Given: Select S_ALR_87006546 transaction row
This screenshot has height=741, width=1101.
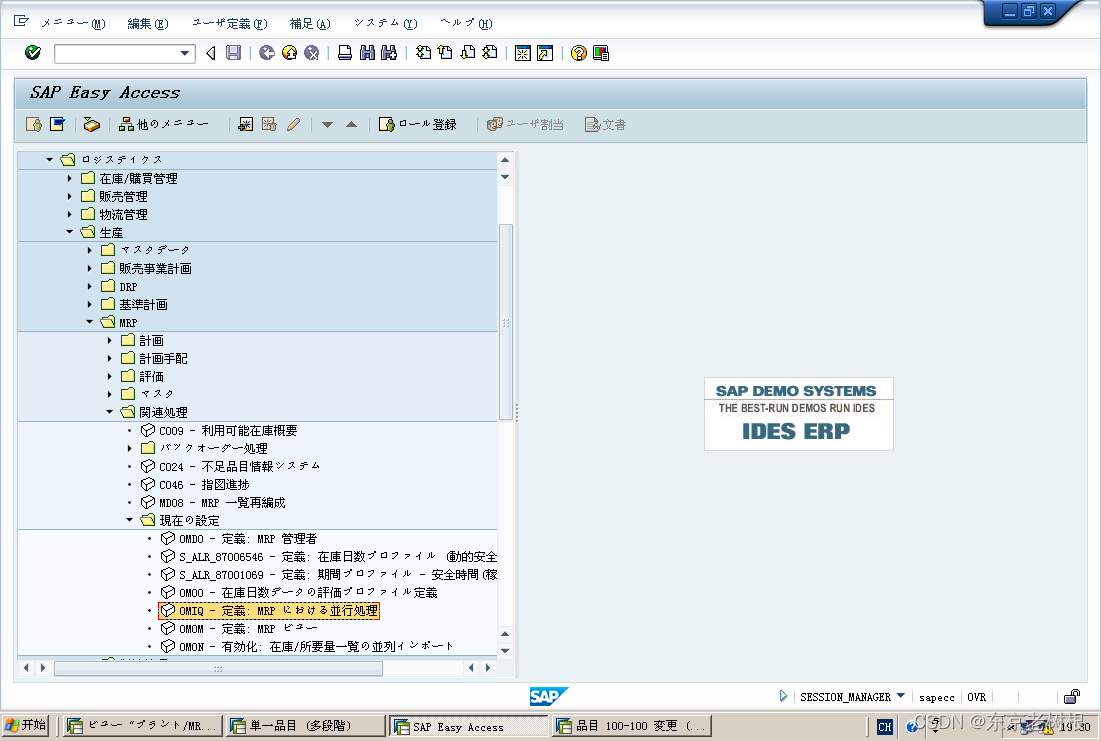Looking at the screenshot, I should pyautogui.click(x=329, y=556).
